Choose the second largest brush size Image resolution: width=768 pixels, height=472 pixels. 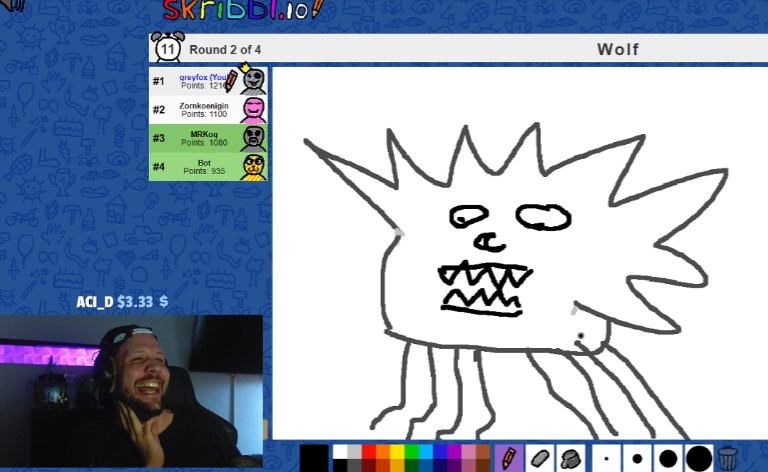point(668,458)
